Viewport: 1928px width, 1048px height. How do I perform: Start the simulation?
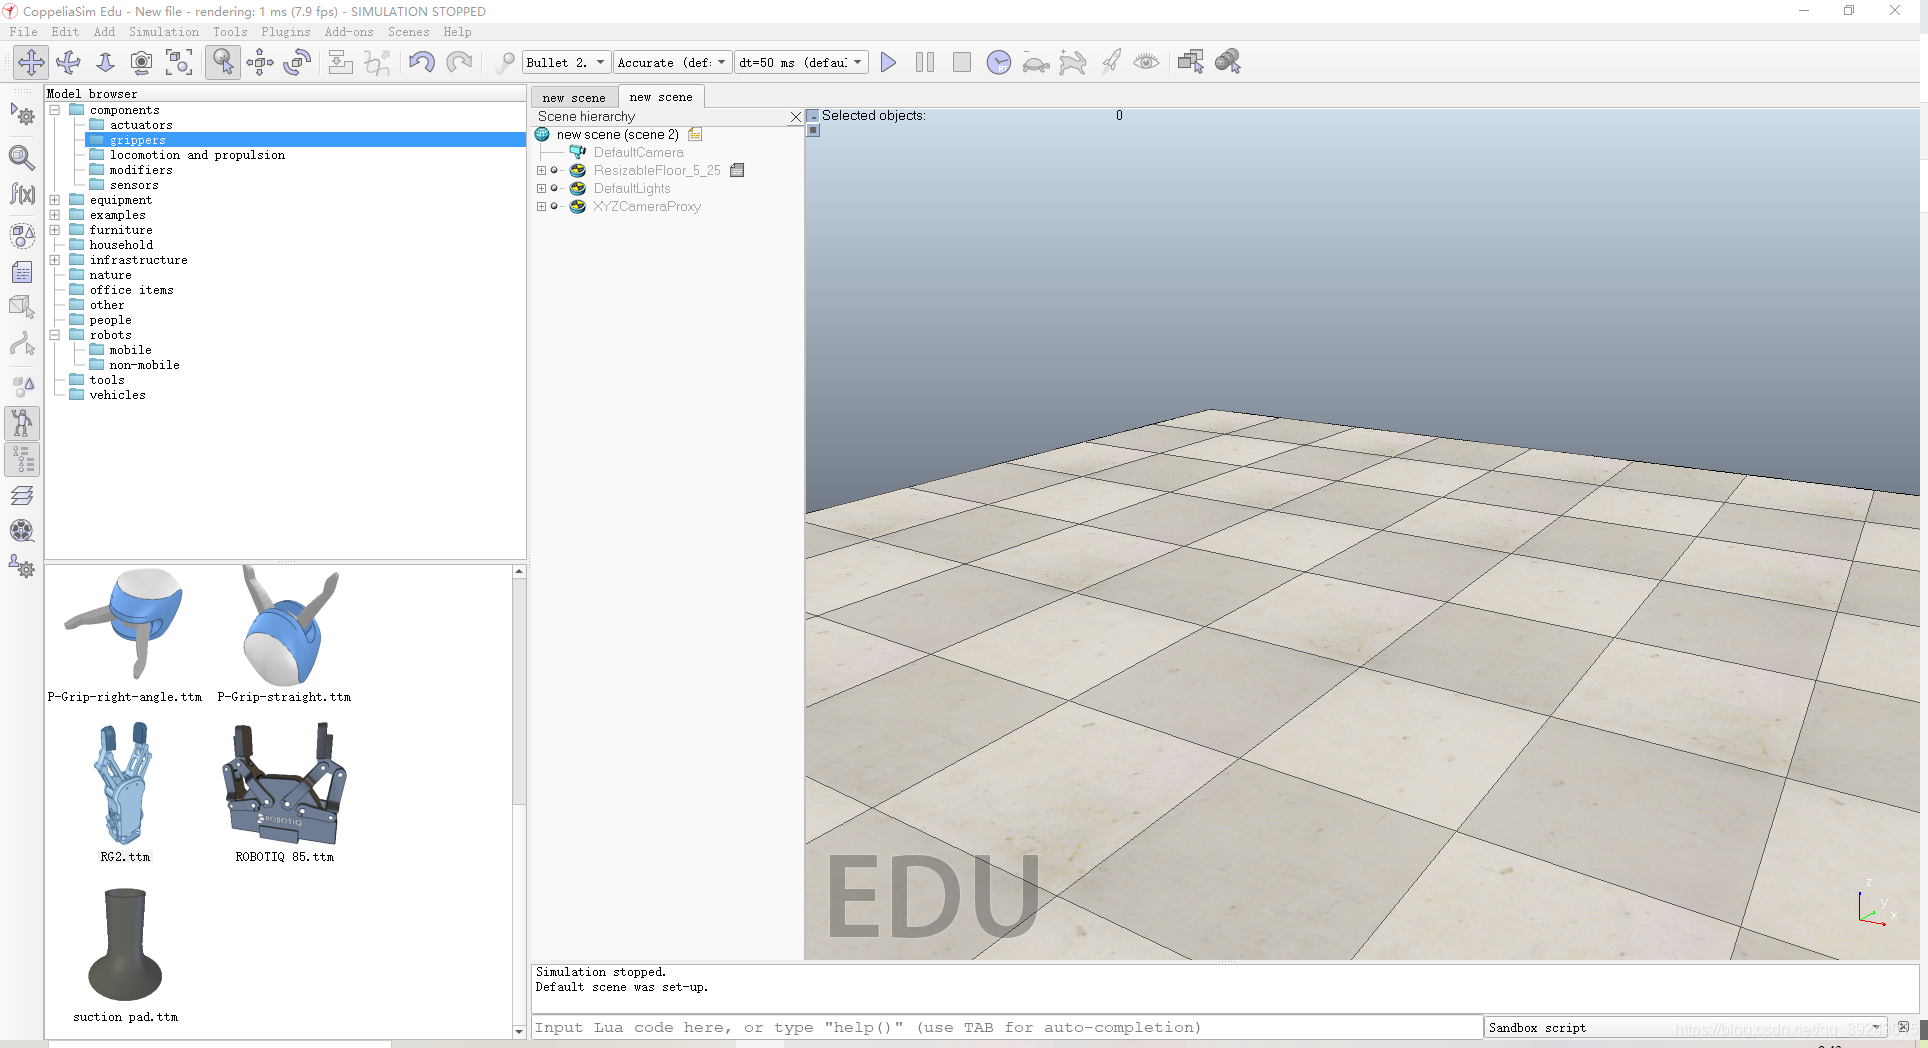coord(888,62)
